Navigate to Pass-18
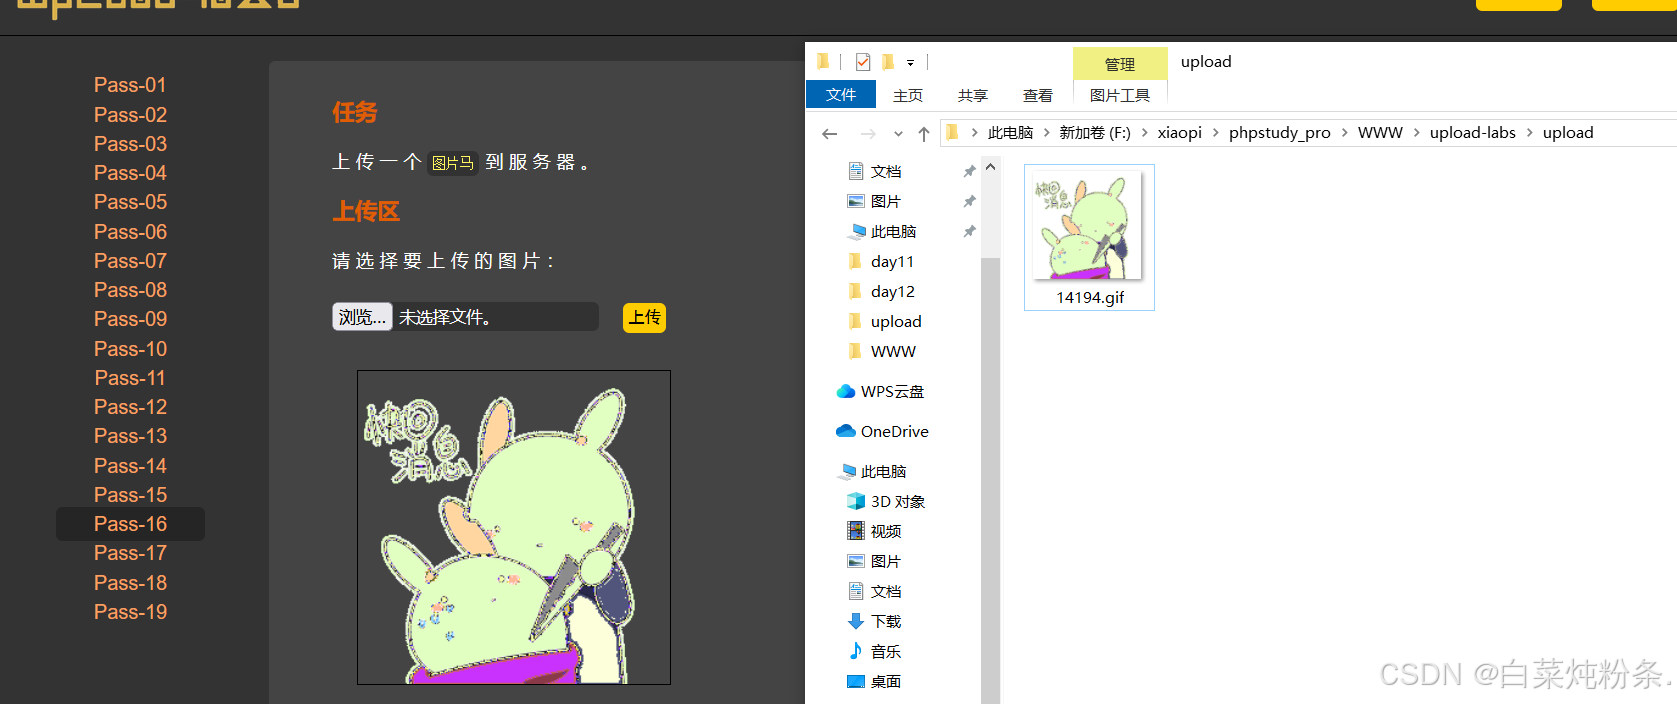The width and height of the screenshot is (1677, 704). [x=130, y=583]
